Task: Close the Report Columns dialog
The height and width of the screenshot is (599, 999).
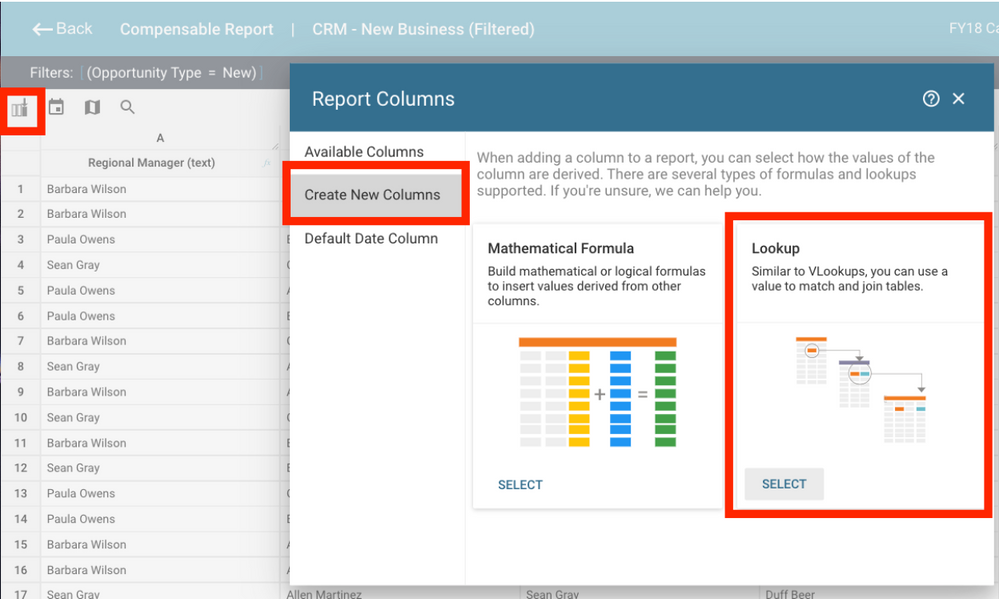Action: [x=958, y=98]
